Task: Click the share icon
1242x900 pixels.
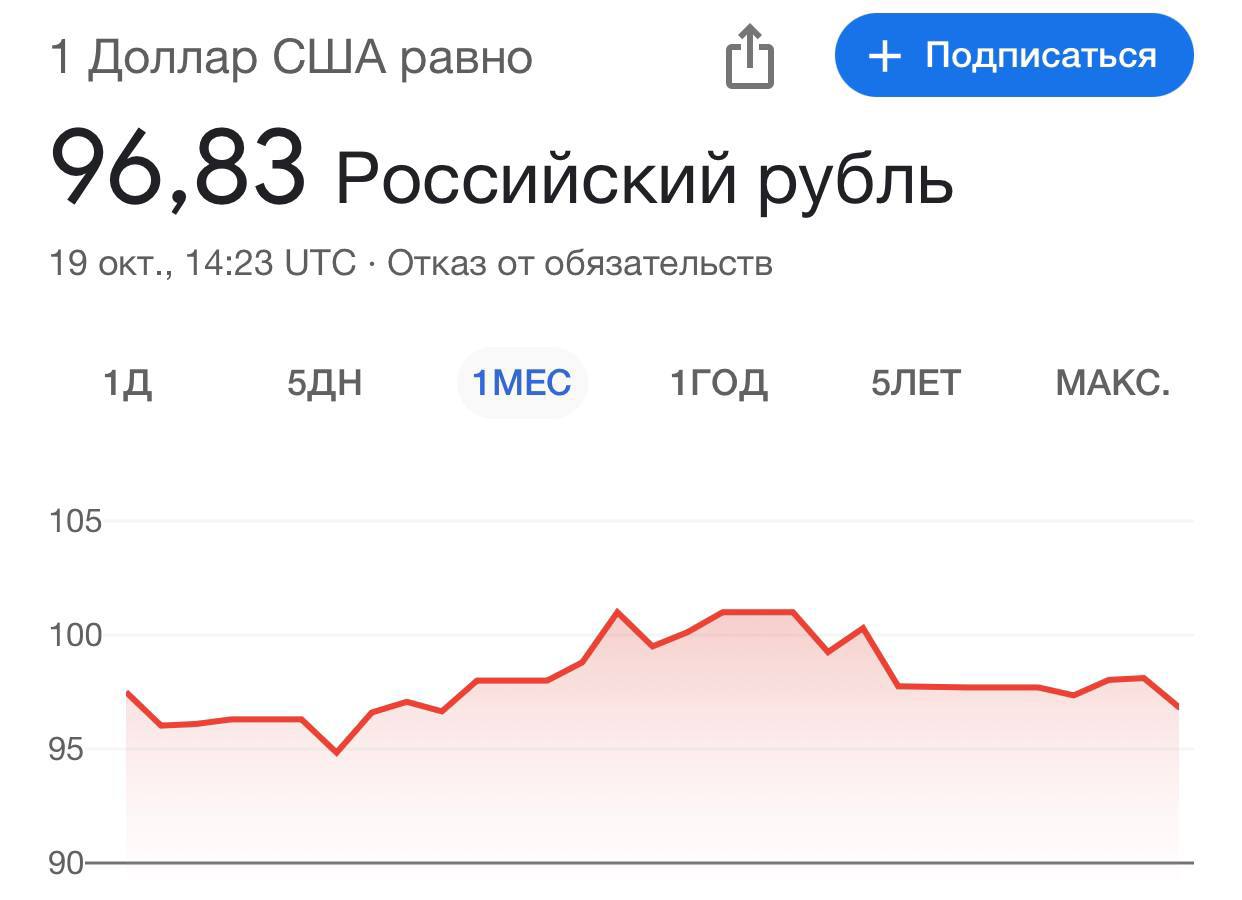Action: [749, 57]
